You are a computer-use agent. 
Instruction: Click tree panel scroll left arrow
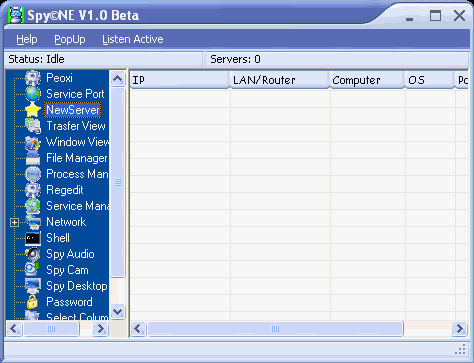(14, 329)
